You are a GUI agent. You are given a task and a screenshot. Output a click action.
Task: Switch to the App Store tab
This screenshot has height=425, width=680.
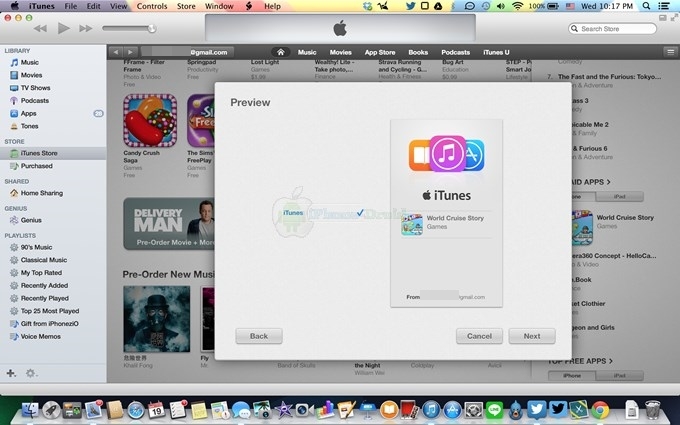click(x=379, y=52)
